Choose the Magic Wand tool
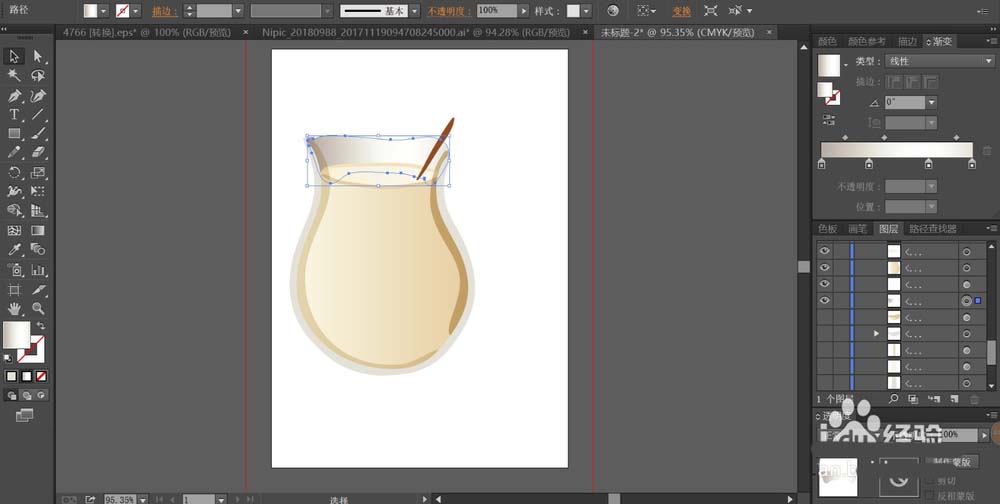1000x504 pixels. (14, 76)
